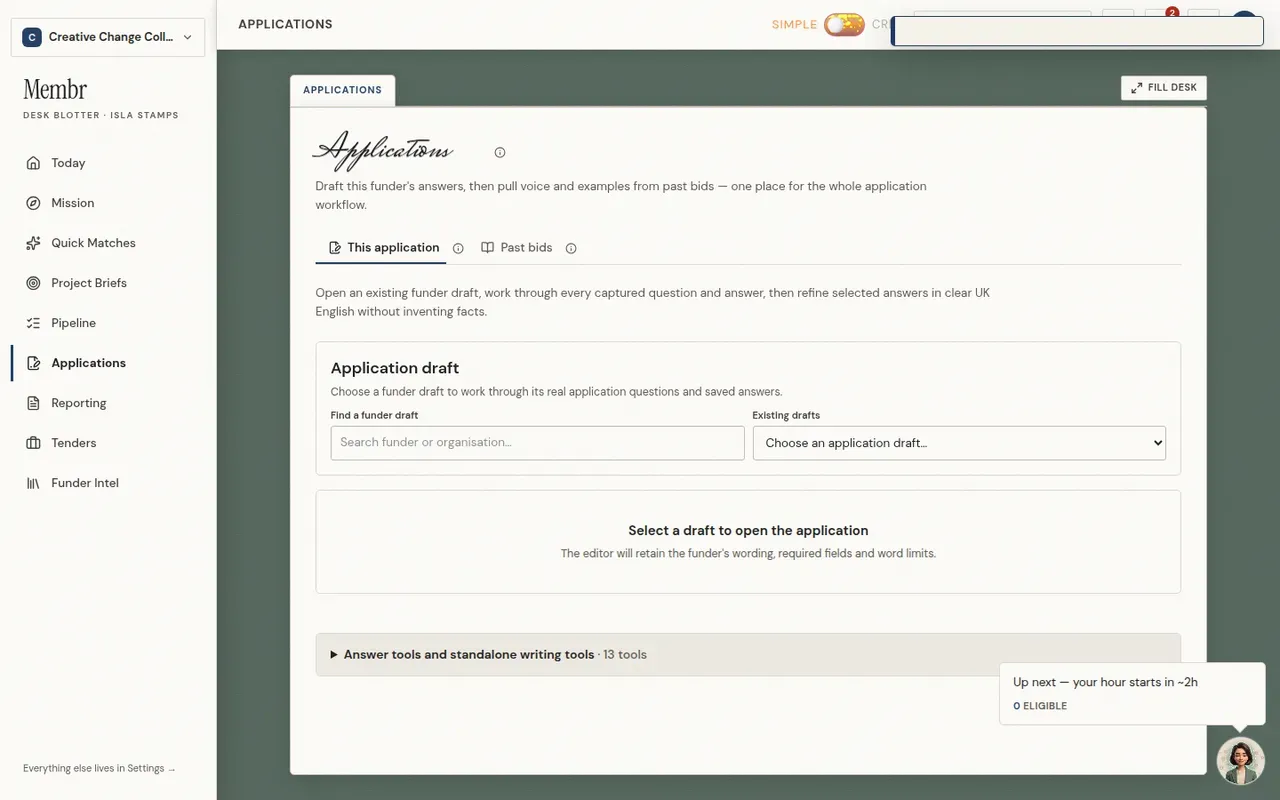Click the Applications pencil-note icon in sidebar
The image size is (1280, 800).
click(33, 363)
